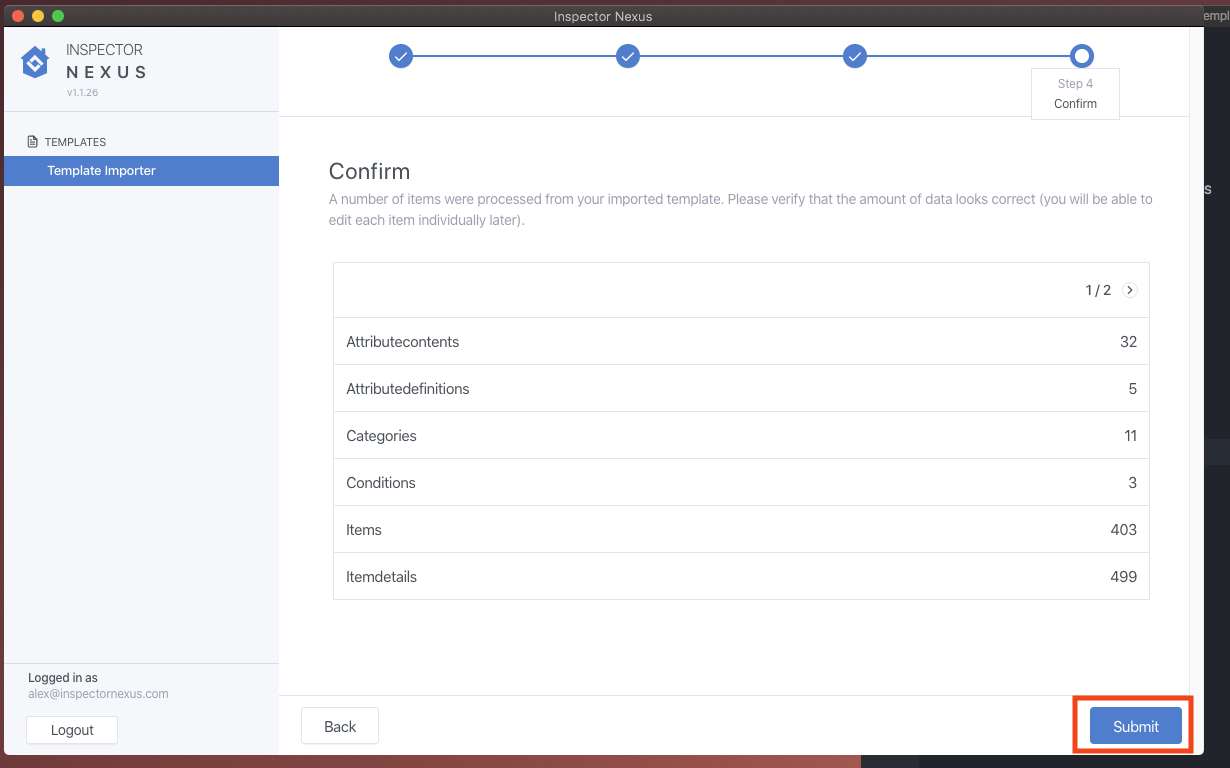Click the Conditions row showing 3

tap(741, 483)
